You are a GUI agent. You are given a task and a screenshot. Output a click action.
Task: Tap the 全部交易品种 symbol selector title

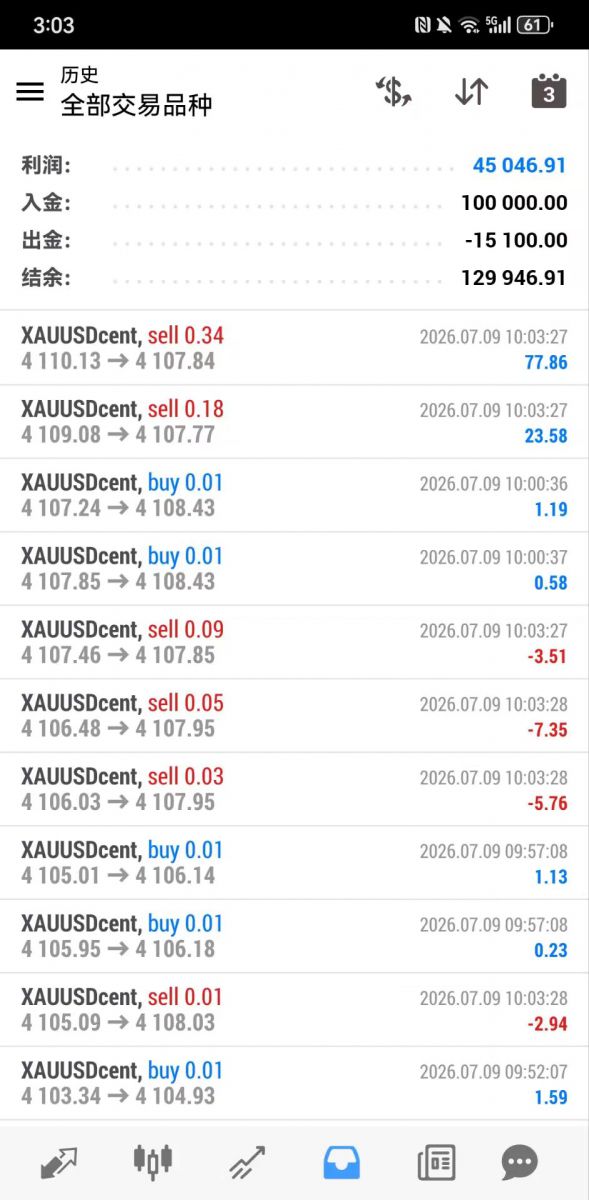click(x=136, y=105)
